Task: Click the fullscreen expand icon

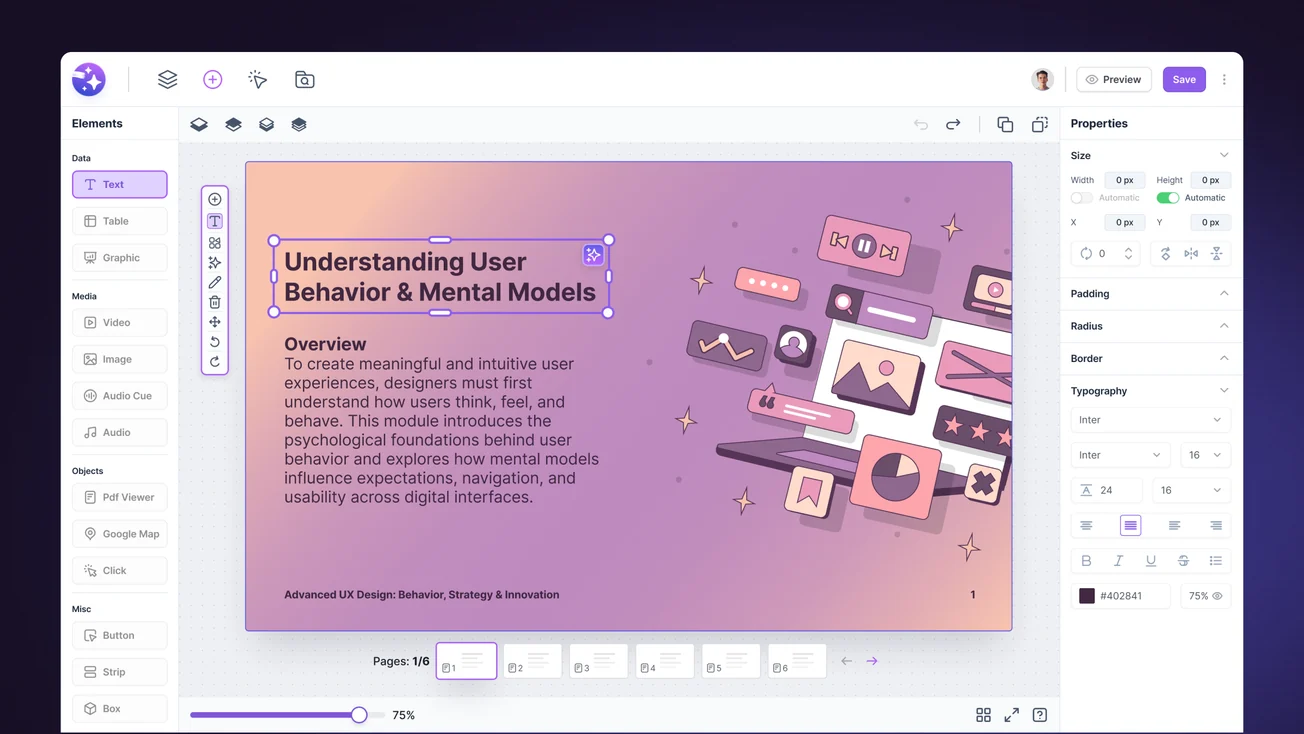Action: click(1012, 715)
